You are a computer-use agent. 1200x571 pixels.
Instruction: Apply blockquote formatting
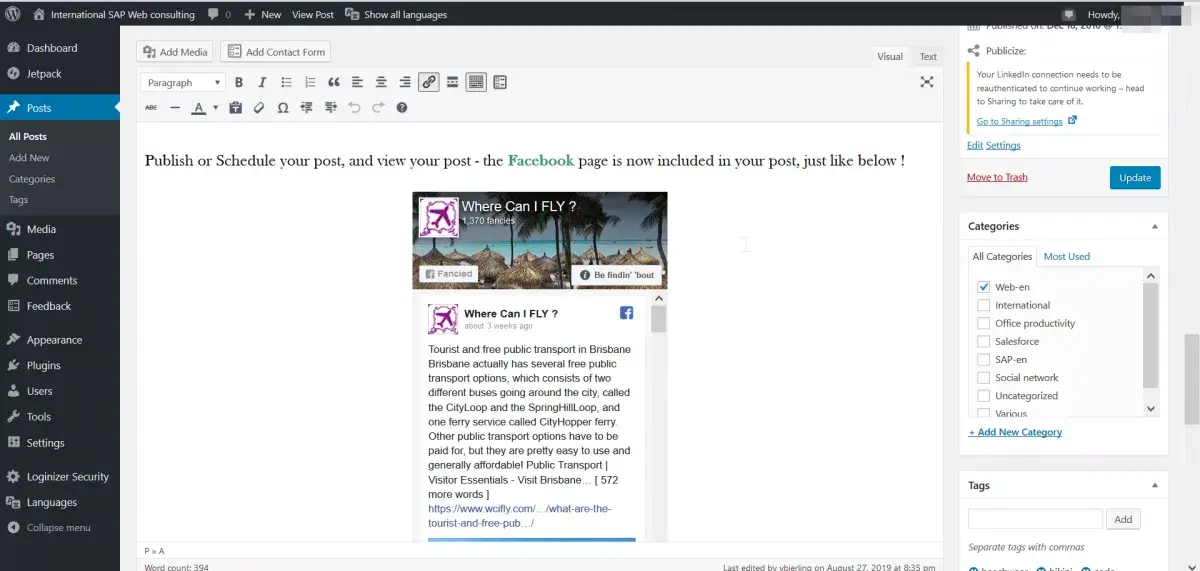[x=334, y=82]
